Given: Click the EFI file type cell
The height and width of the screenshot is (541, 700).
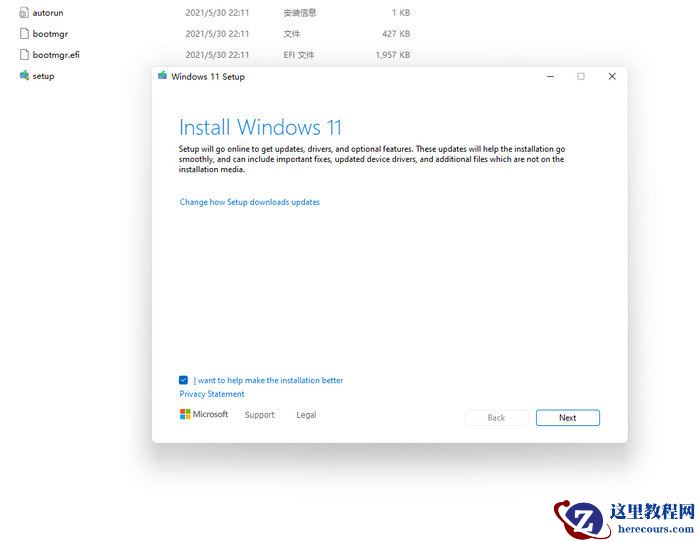Looking at the screenshot, I should (x=299, y=55).
